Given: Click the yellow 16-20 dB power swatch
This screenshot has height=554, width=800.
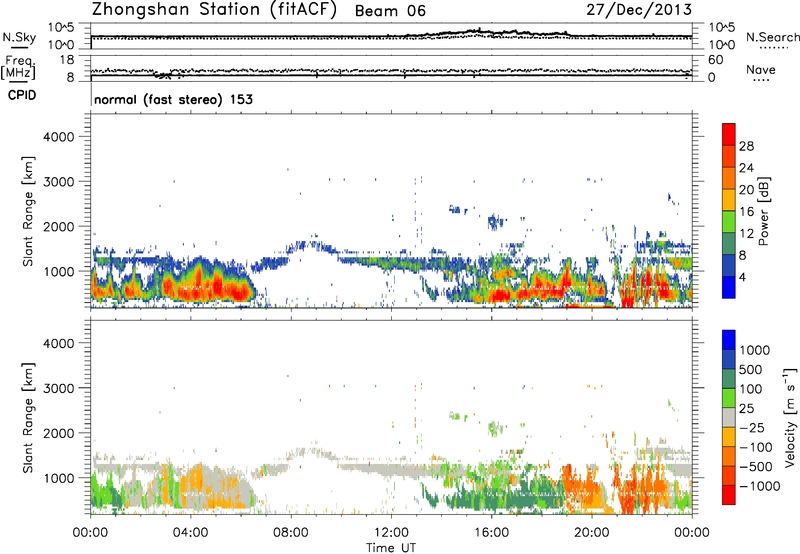Looking at the screenshot, I should coord(729,199).
